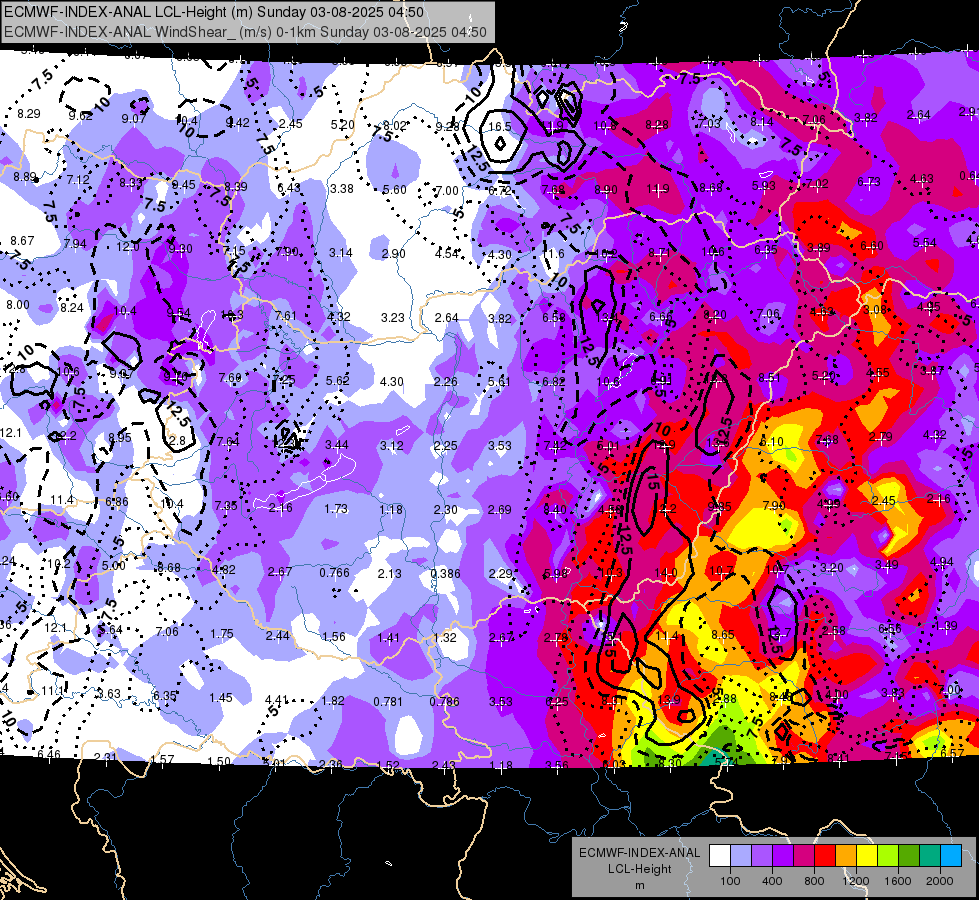Click the wind shear value 2.29 on the map
The width and height of the screenshot is (979, 900).
[500, 573]
